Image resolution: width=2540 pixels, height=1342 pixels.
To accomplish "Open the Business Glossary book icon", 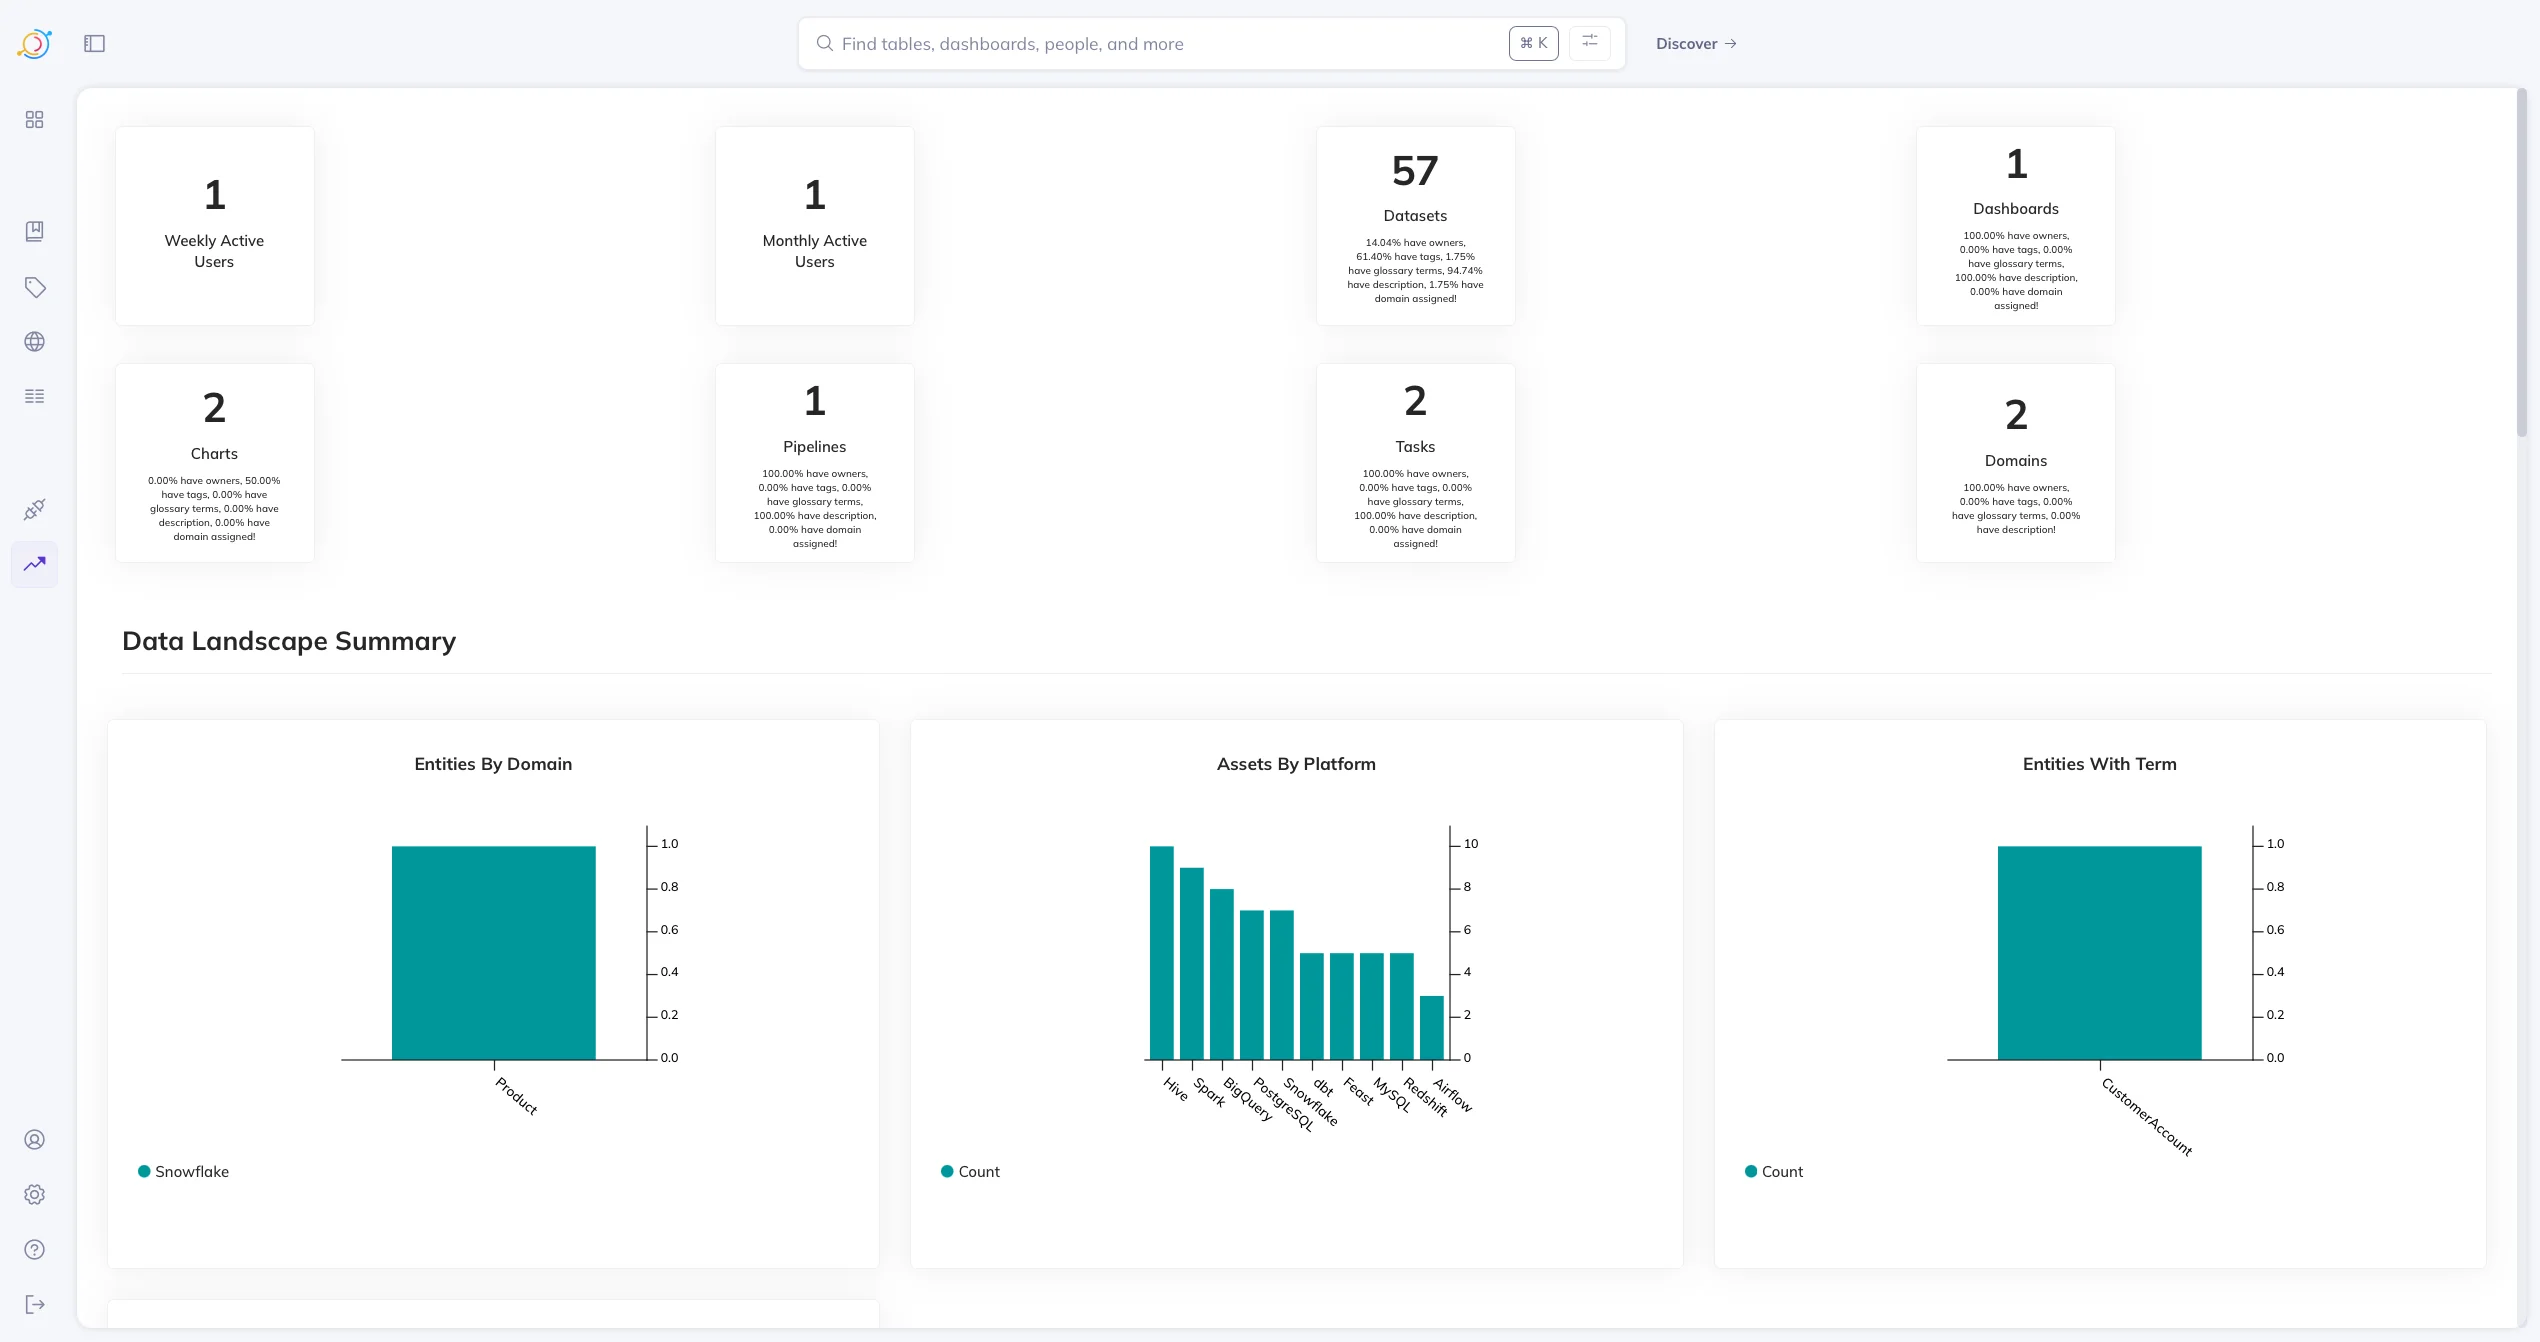I will [34, 231].
